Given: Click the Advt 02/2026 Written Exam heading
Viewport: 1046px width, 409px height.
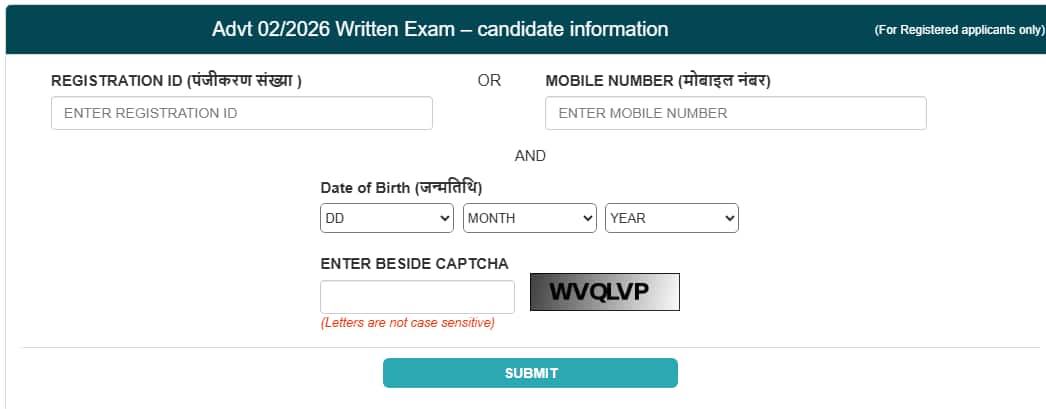Looking at the screenshot, I should coord(440,29).
